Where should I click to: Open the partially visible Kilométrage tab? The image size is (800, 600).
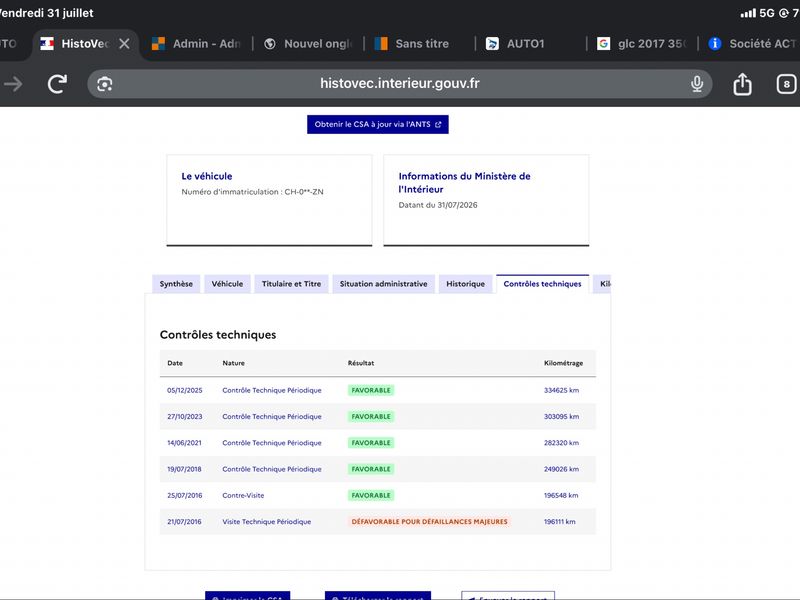[x=602, y=284]
